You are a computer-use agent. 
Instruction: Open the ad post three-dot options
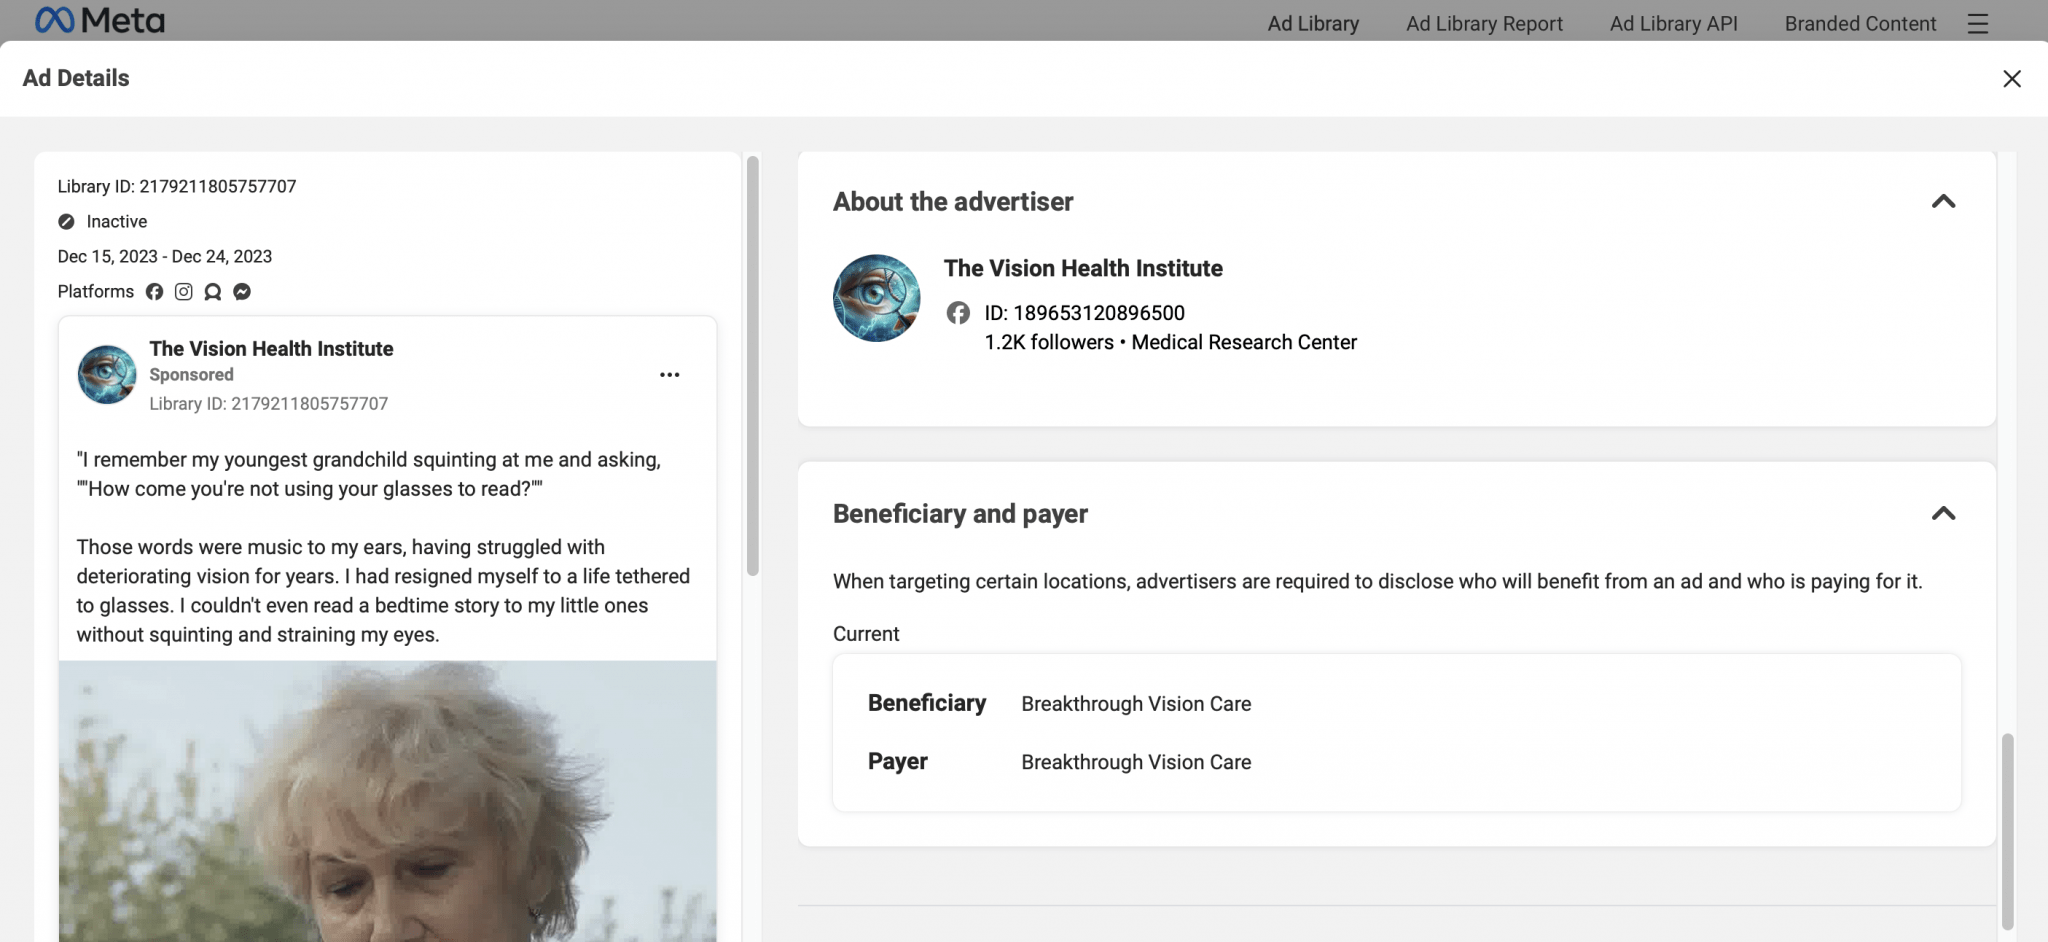tap(669, 375)
